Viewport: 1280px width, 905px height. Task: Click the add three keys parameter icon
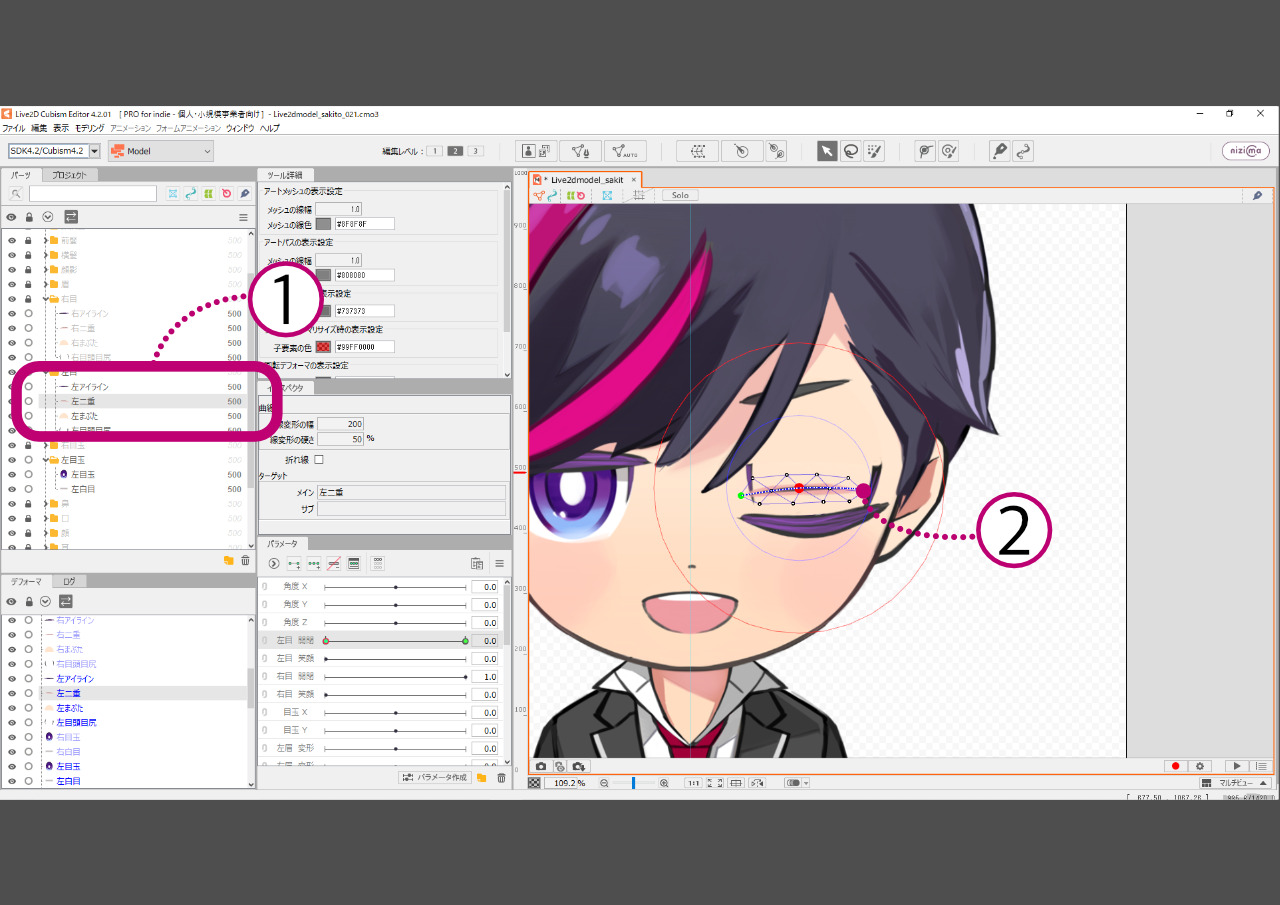(314, 564)
